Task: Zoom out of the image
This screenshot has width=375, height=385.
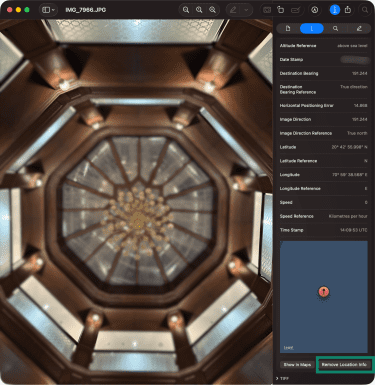Action: pos(186,10)
